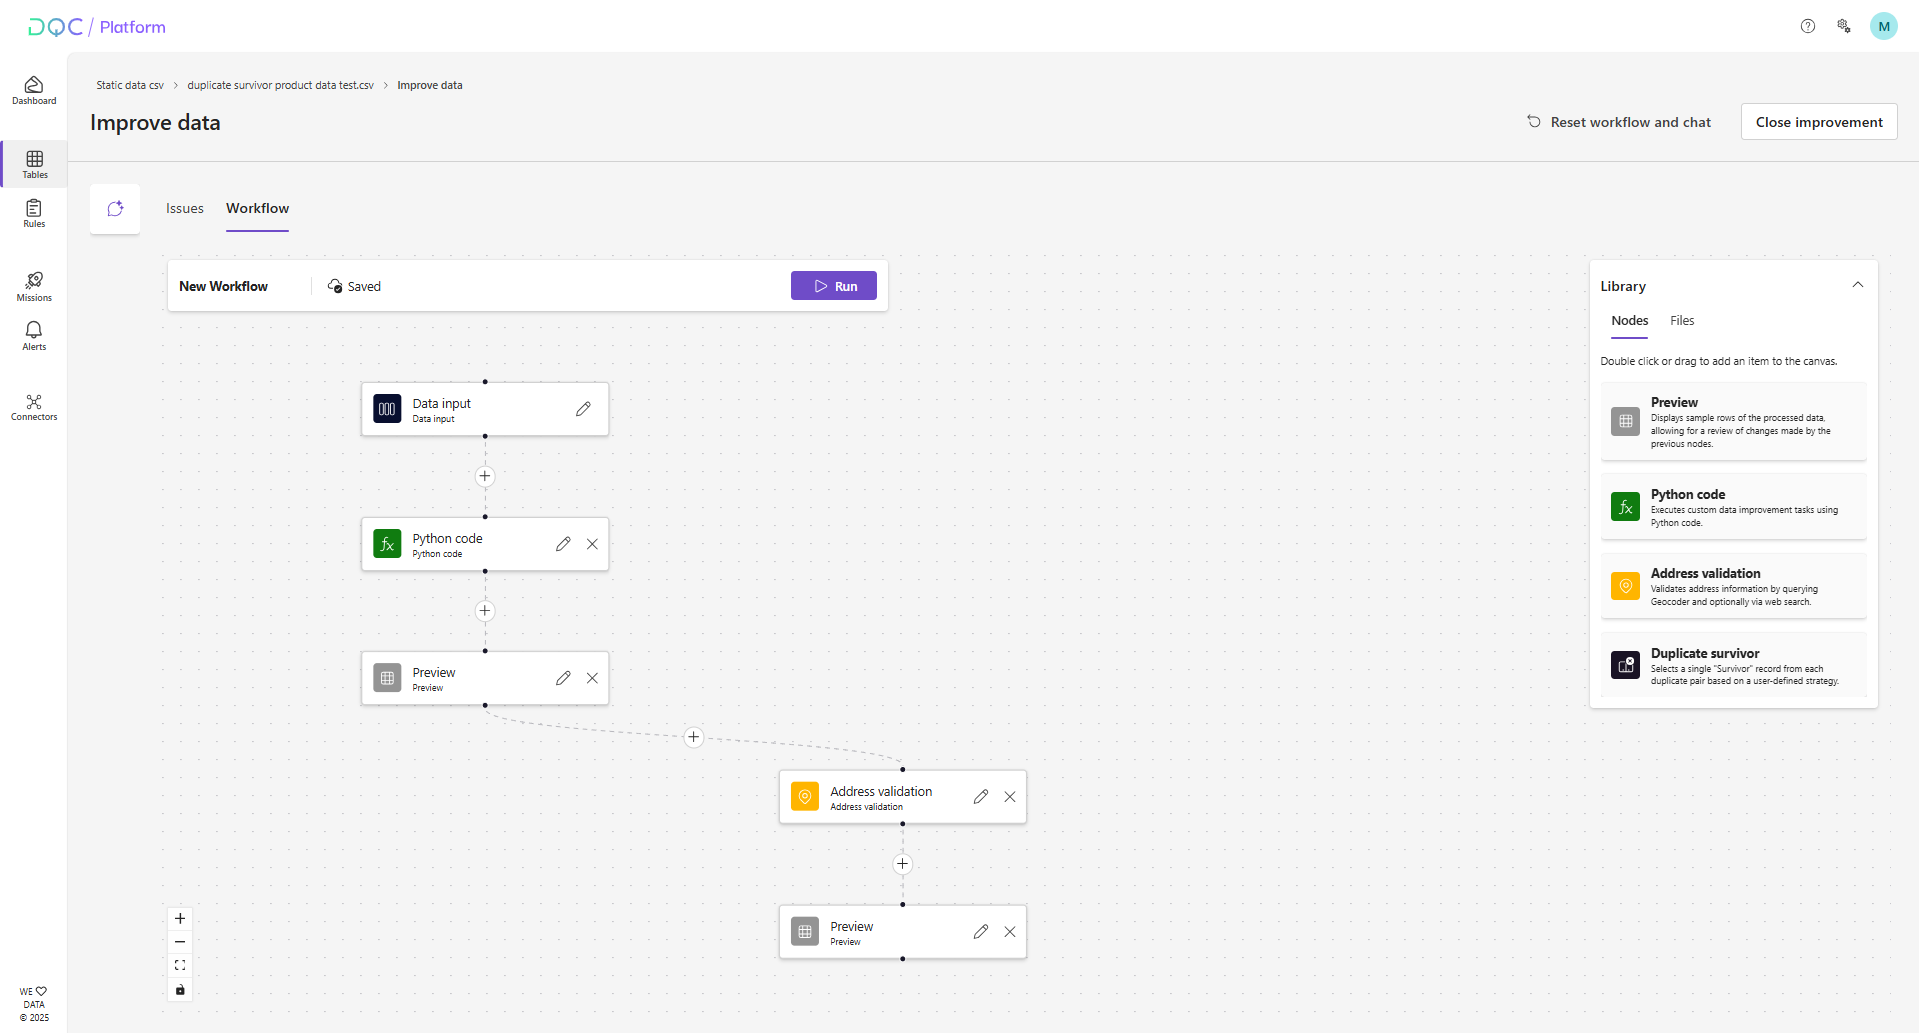
Task: Open the Dashboard sidebar icon
Action: [34, 90]
